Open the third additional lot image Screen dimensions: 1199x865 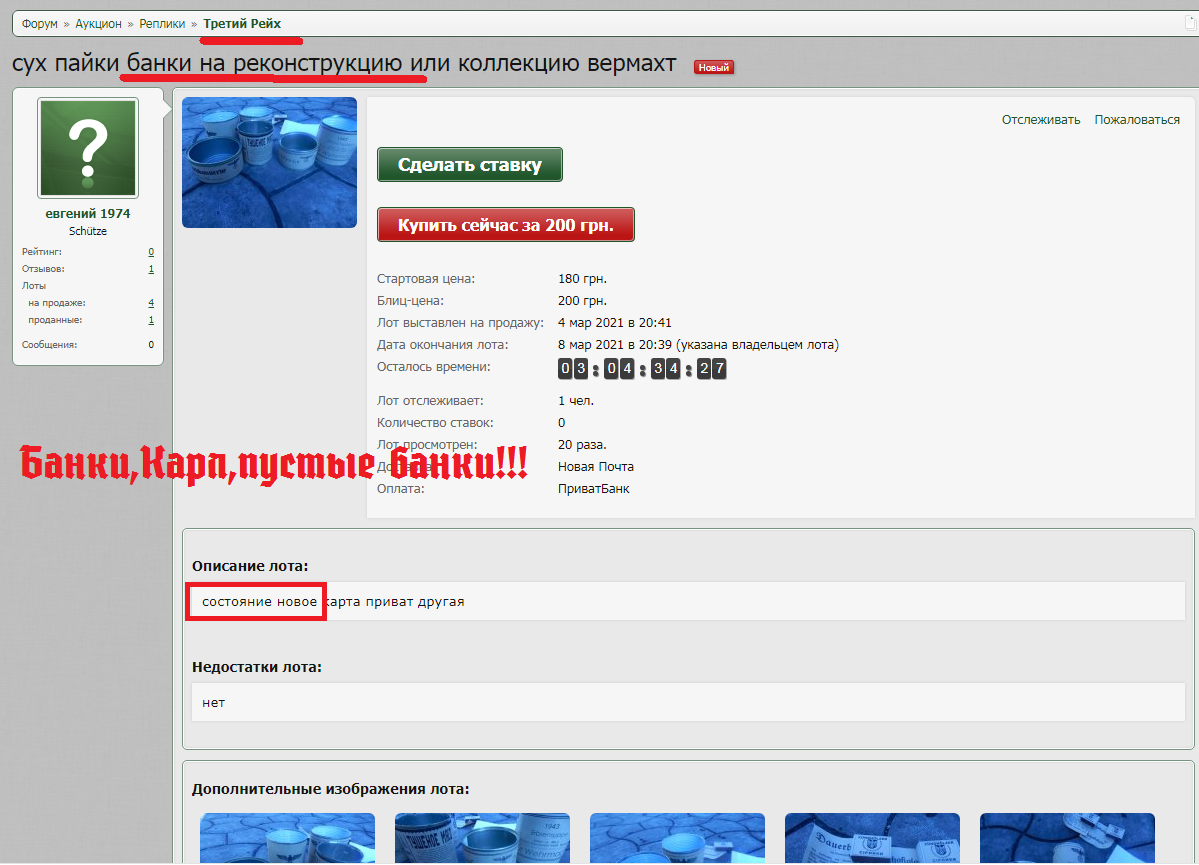click(677, 838)
